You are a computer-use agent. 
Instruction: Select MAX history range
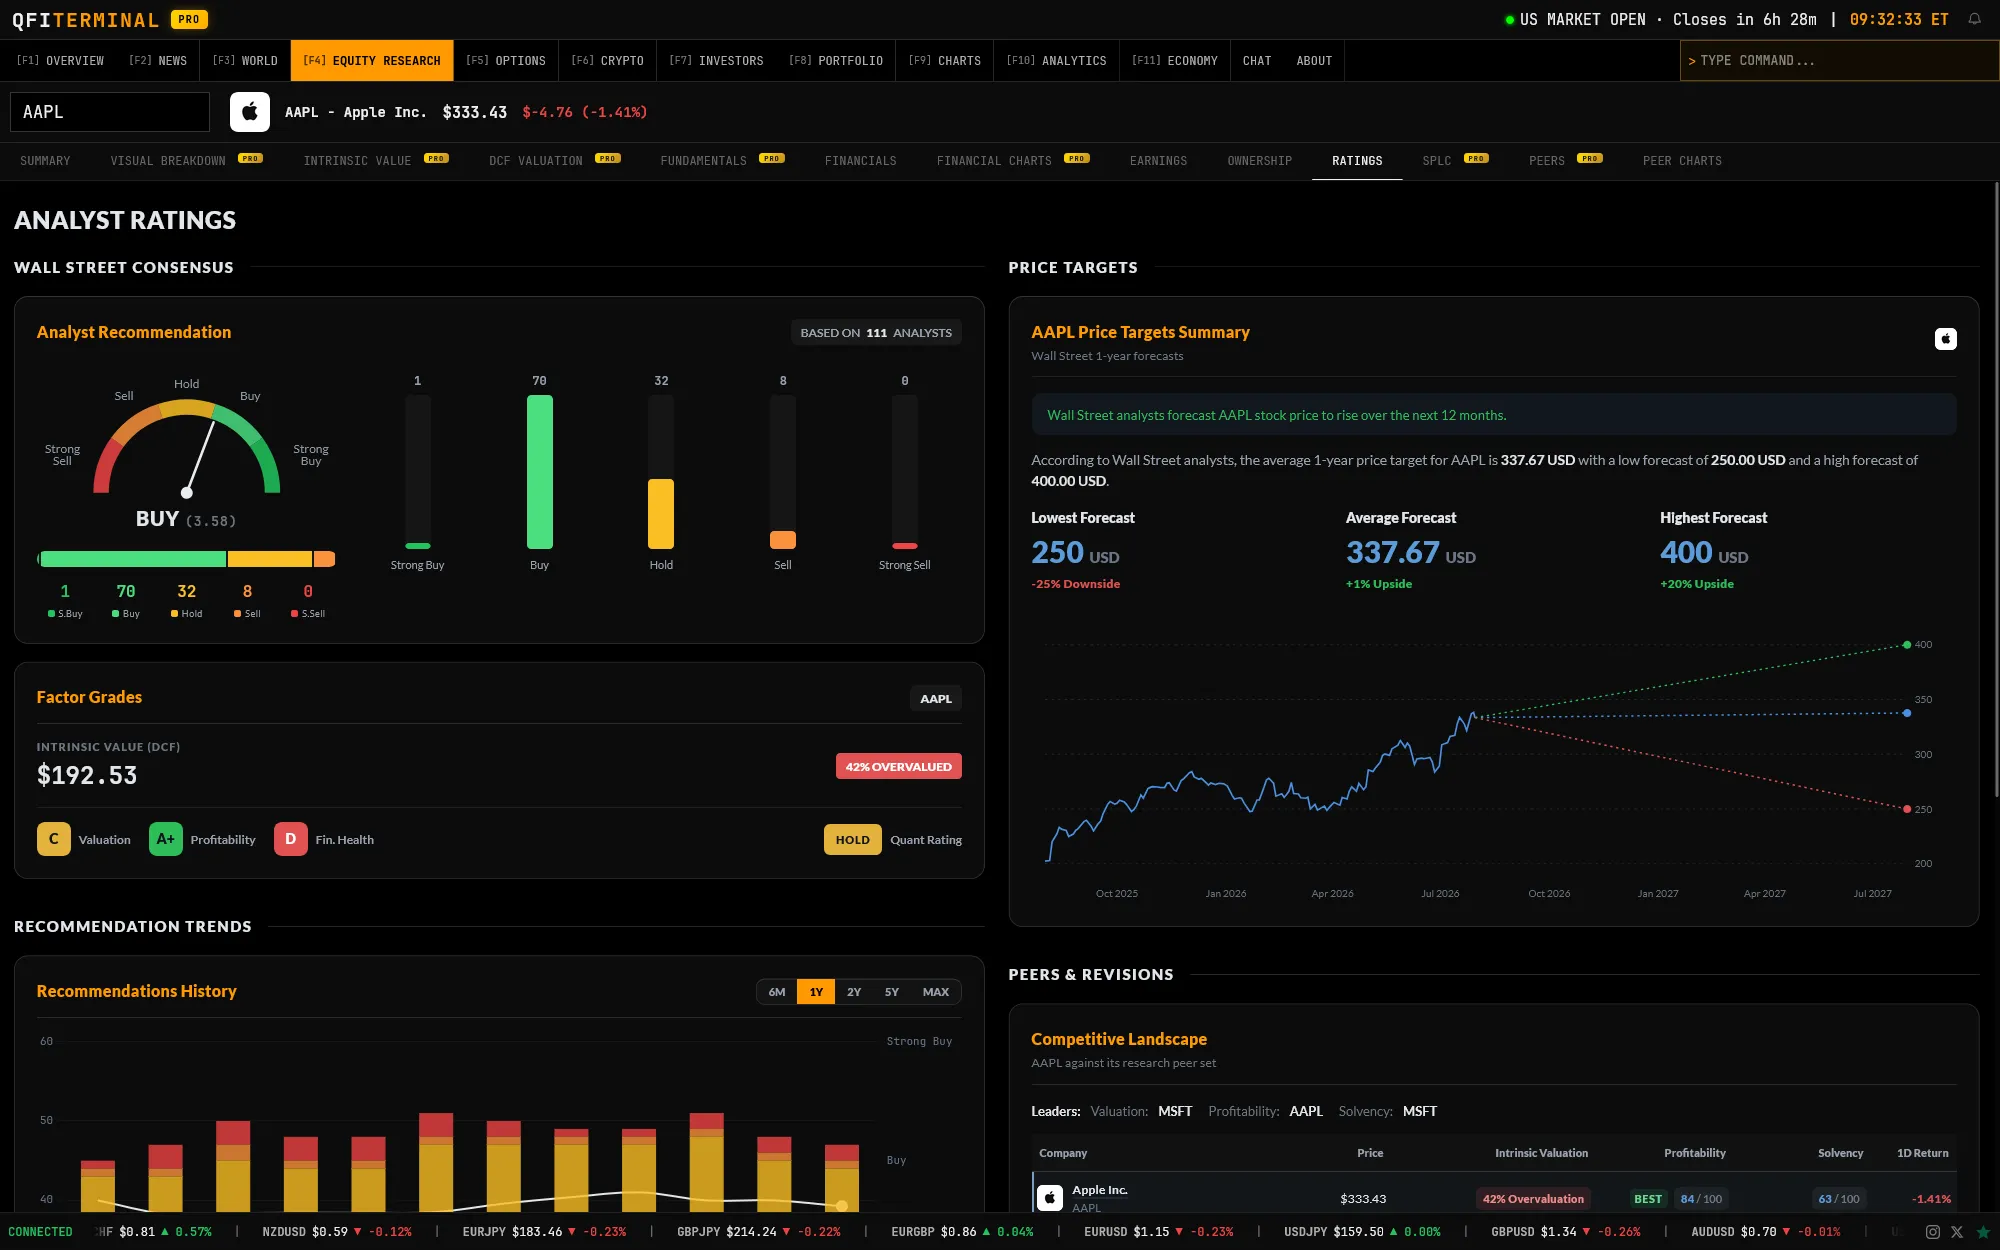tap(936, 992)
